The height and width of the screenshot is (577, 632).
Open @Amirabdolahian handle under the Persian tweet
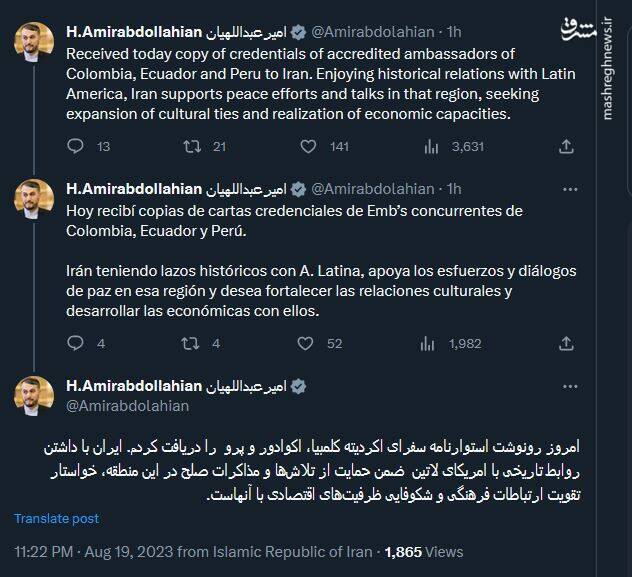(x=127, y=406)
